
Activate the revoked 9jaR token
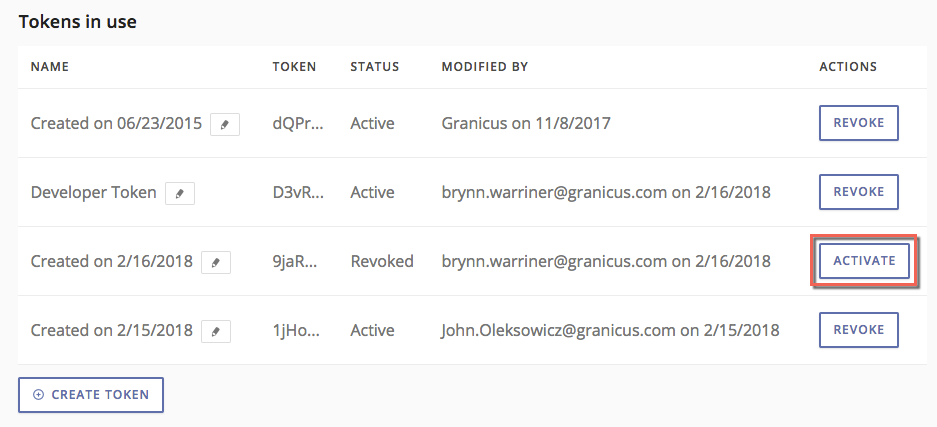pos(864,261)
